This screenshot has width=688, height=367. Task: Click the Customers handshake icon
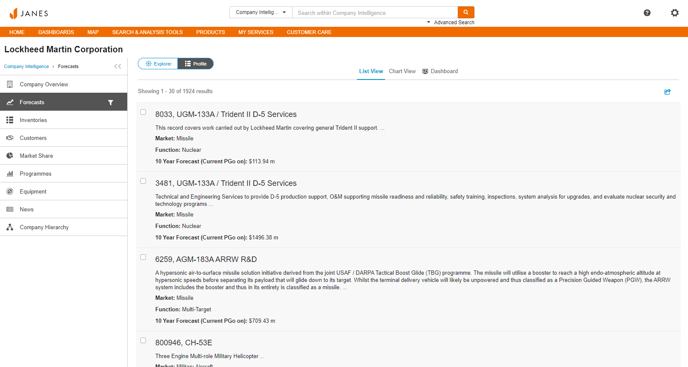[x=10, y=138]
